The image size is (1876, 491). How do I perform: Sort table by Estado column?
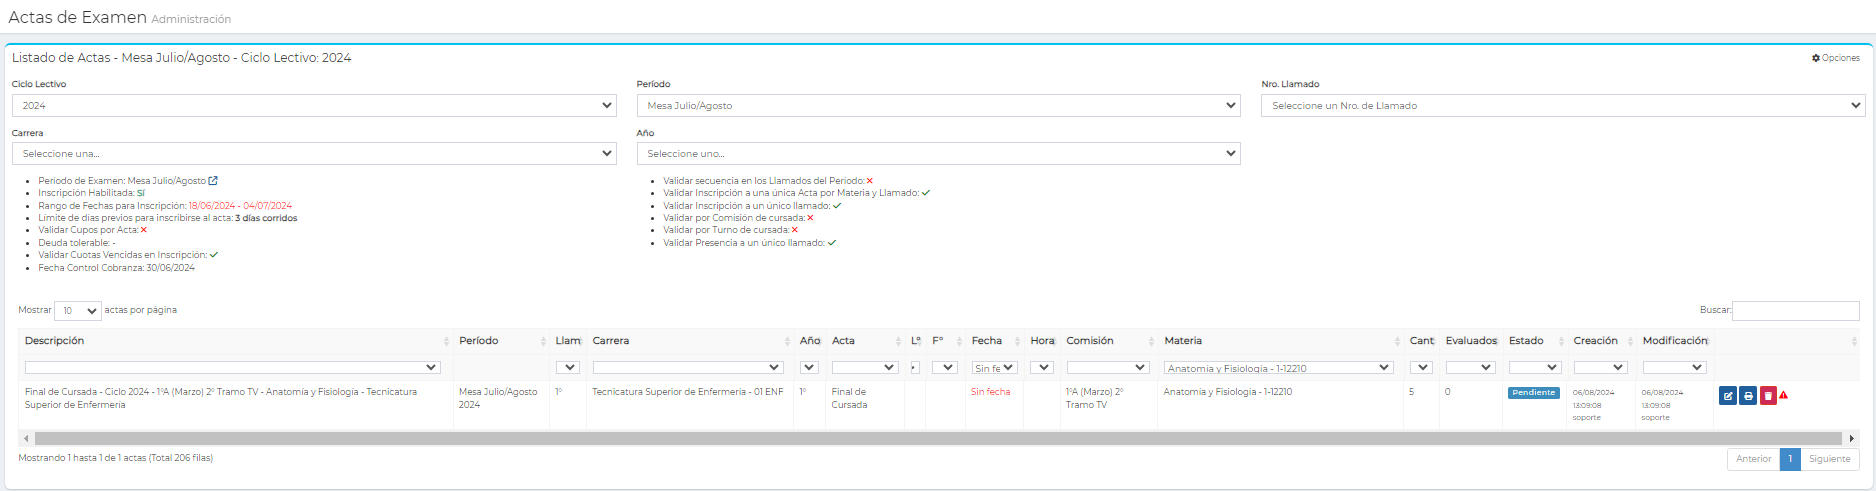pos(1535,341)
